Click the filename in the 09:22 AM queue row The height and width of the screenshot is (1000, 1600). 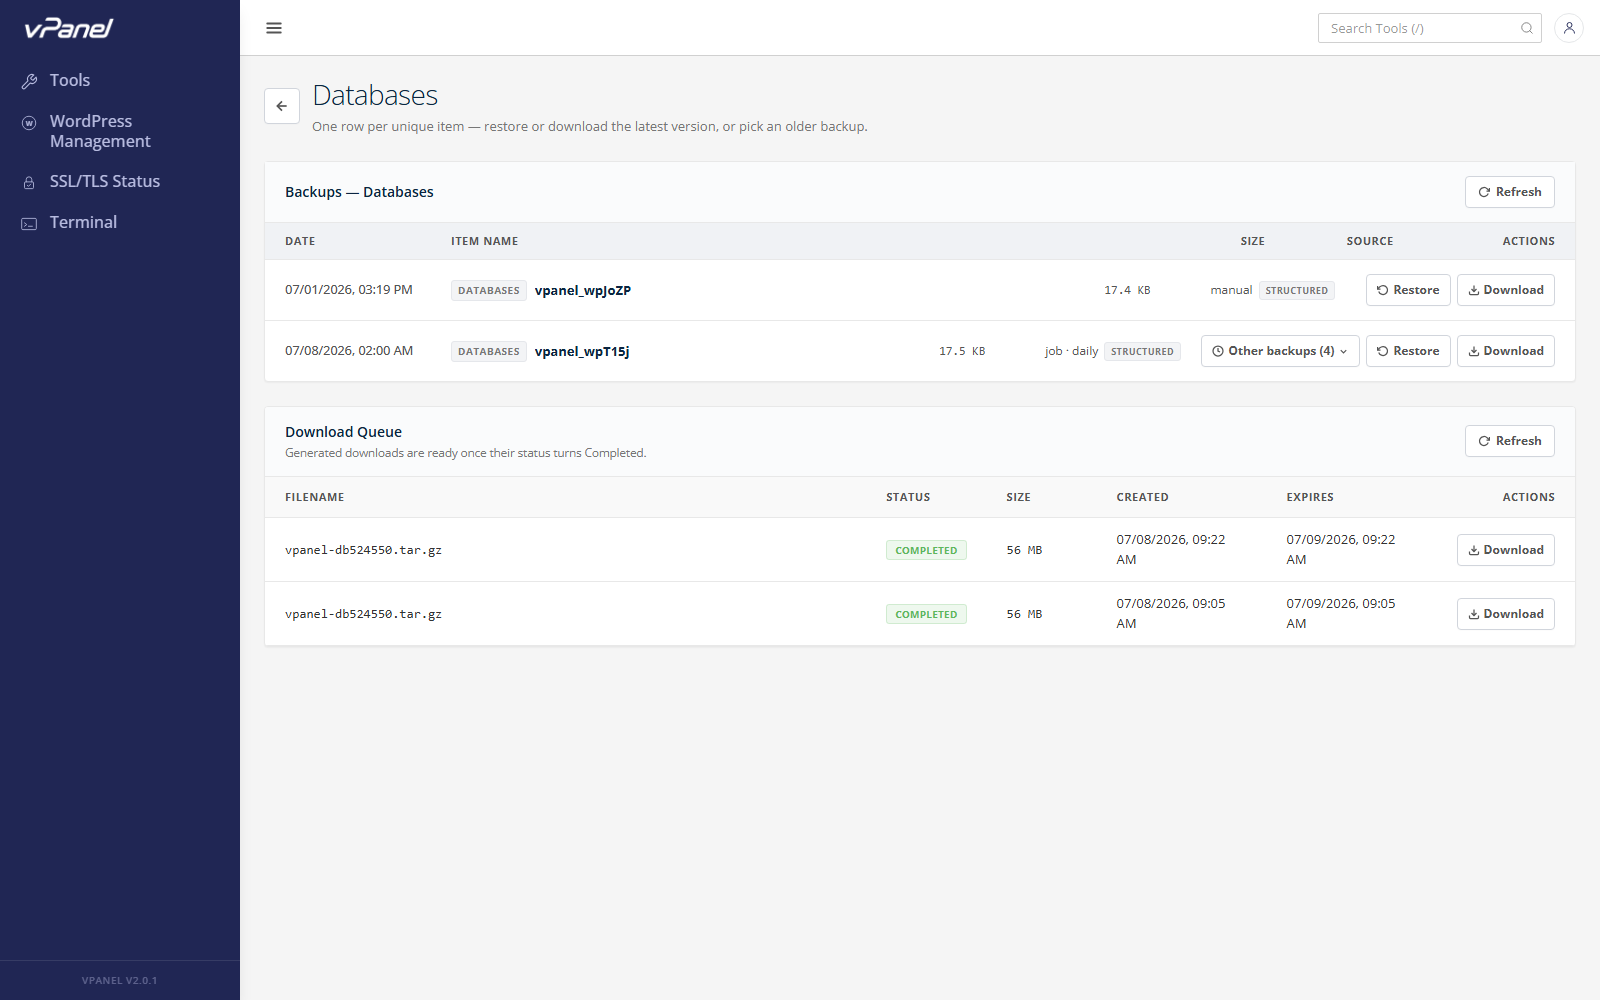coord(363,550)
